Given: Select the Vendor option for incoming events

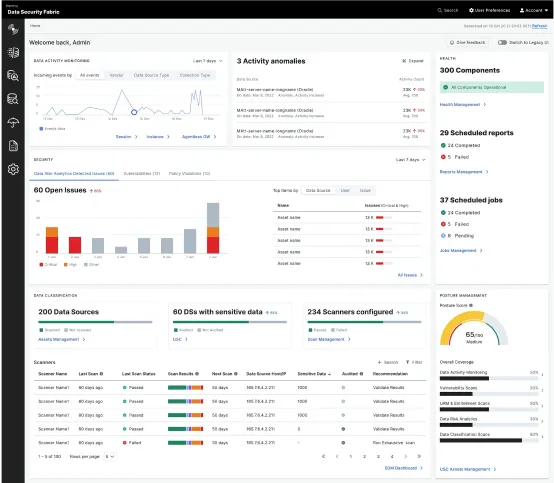Looking at the screenshot, I should [x=117, y=75].
